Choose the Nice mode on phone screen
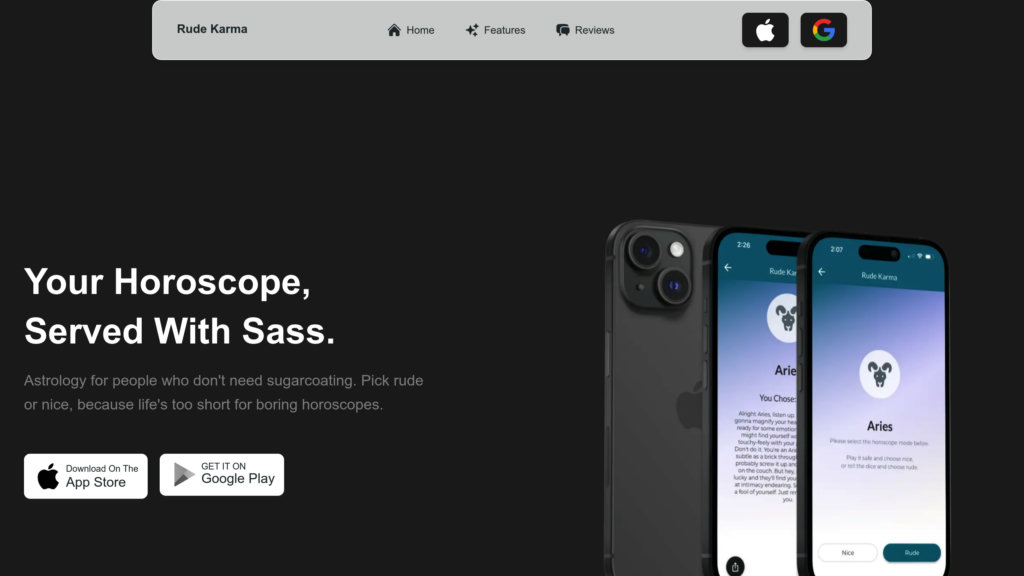 point(848,552)
